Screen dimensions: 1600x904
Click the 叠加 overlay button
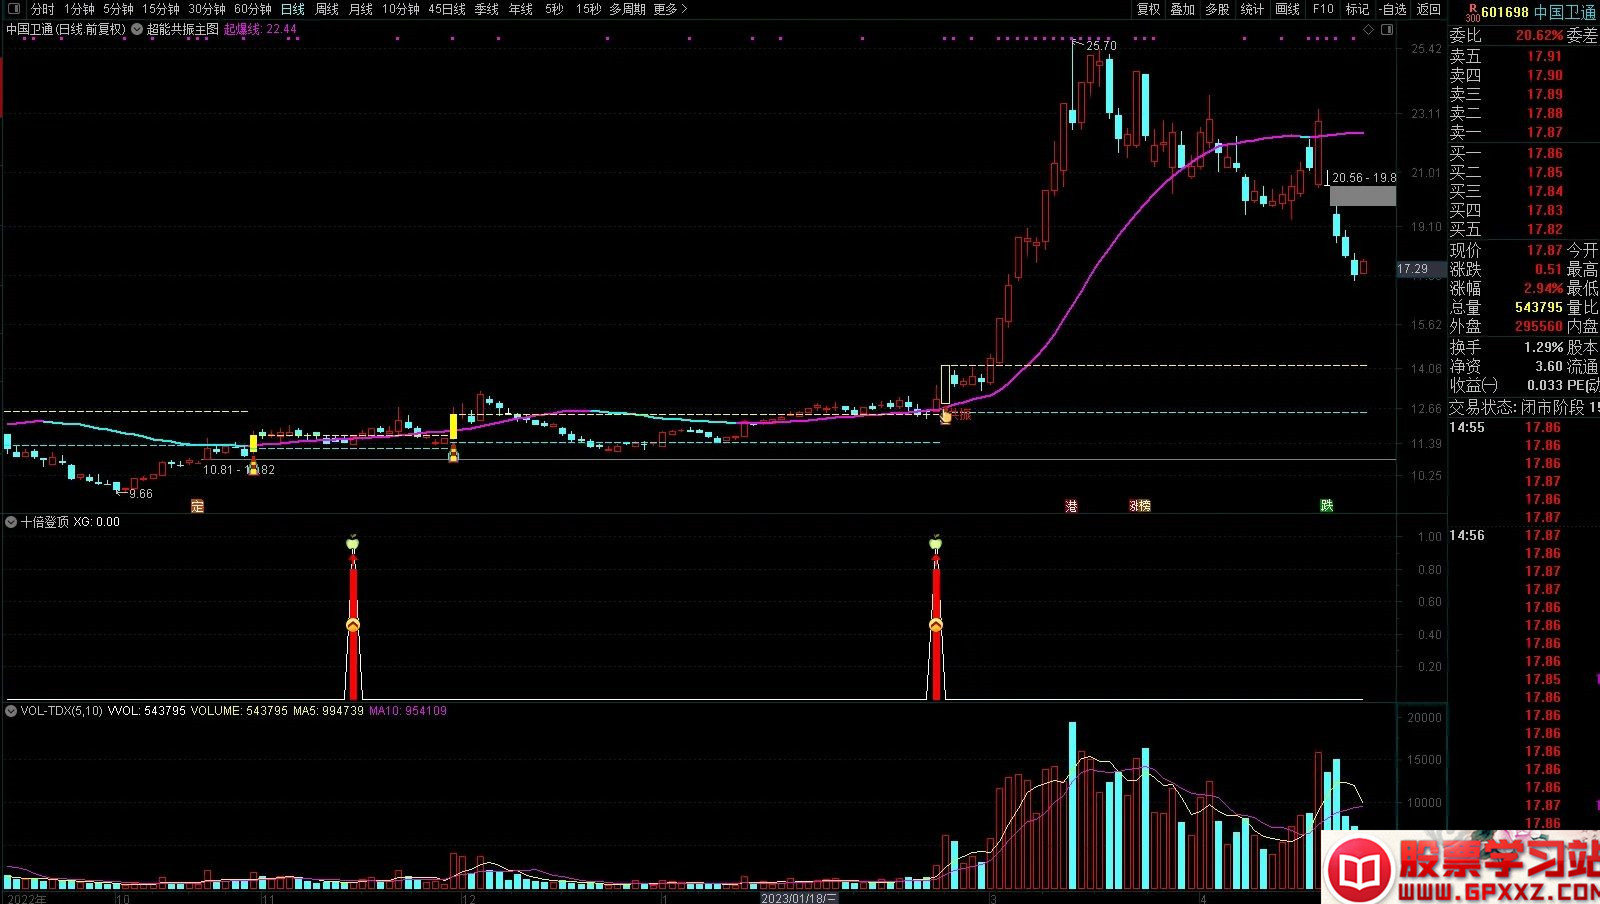pyautogui.click(x=1183, y=9)
